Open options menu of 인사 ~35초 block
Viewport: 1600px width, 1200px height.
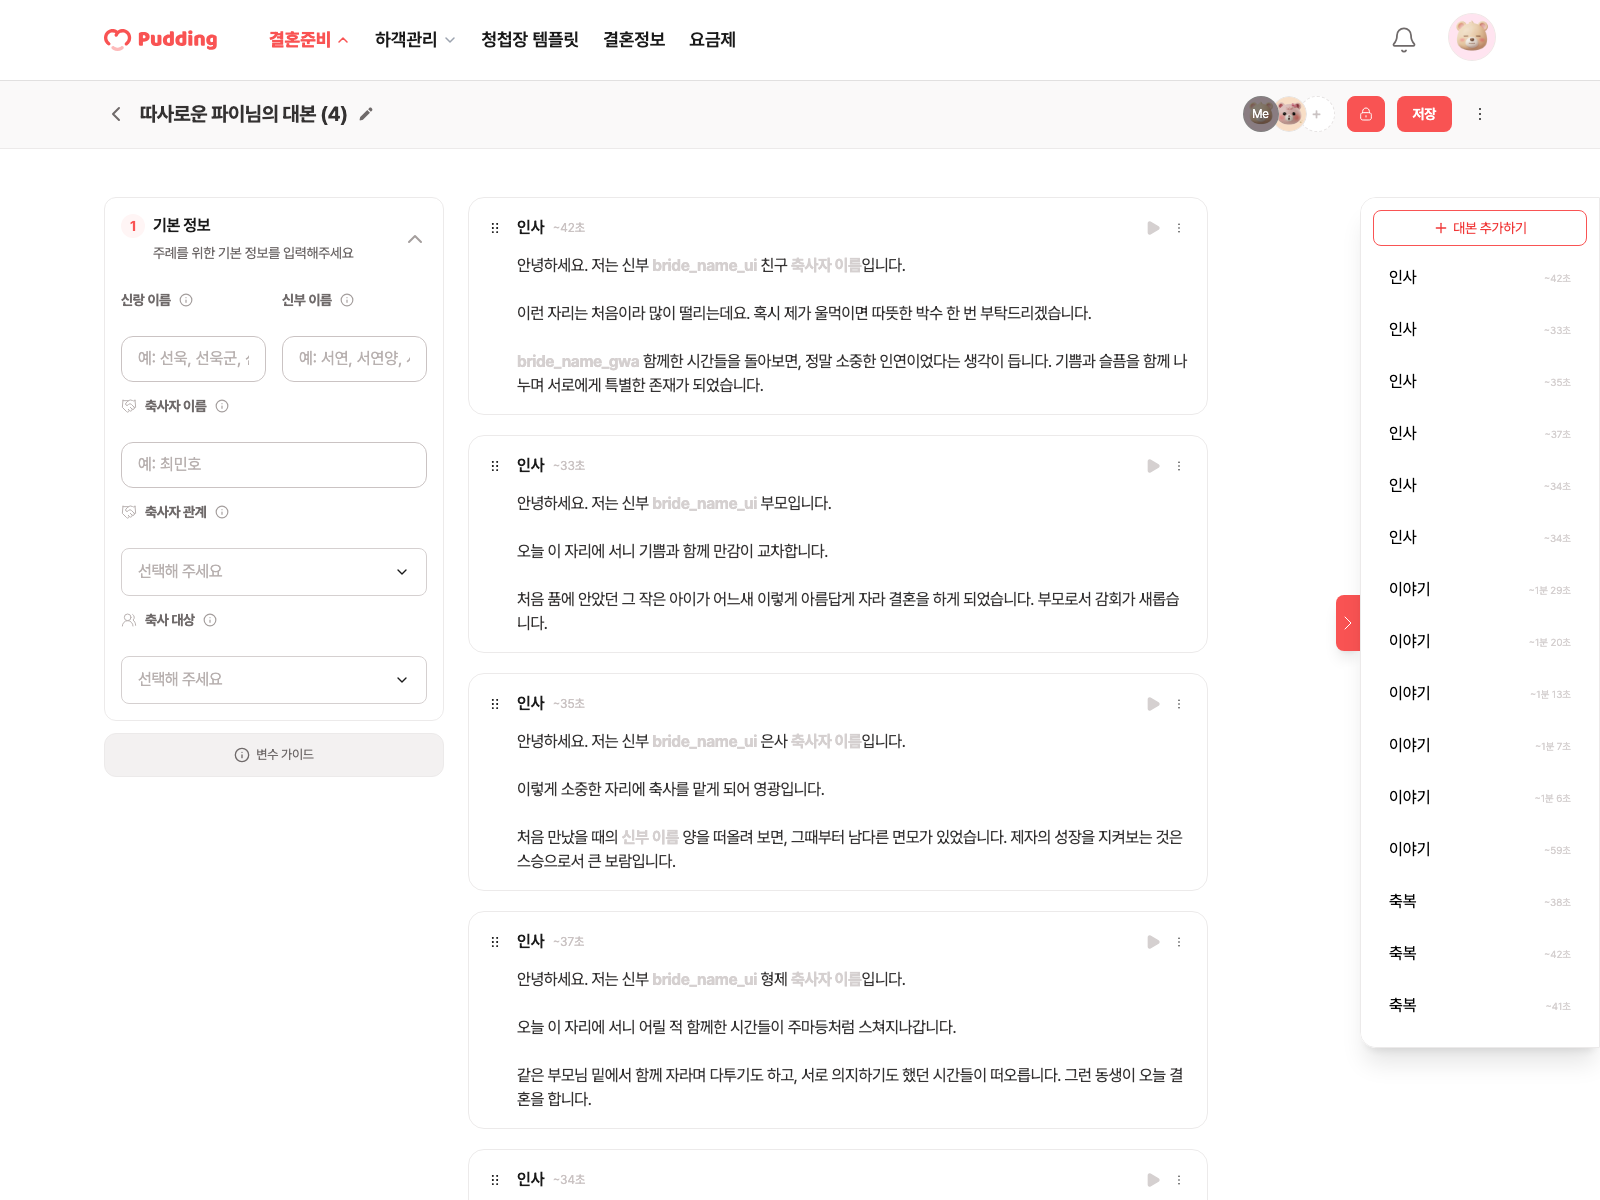click(x=1179, y=704)
